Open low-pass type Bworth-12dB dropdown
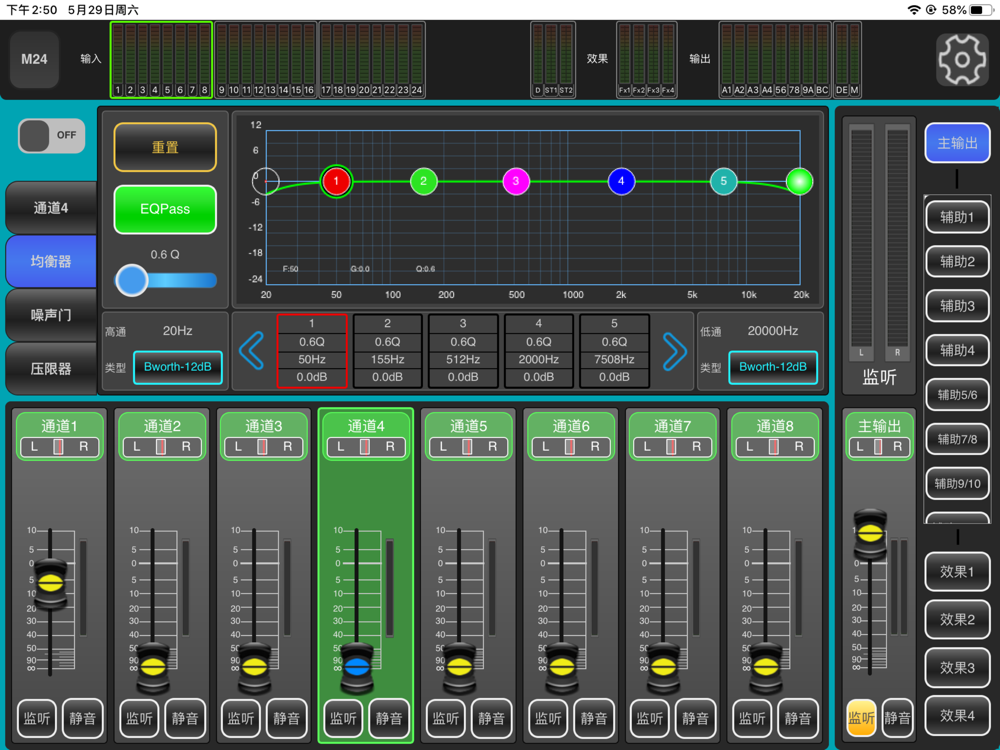This screenshot has width=1000, height=750. (772, 367)
